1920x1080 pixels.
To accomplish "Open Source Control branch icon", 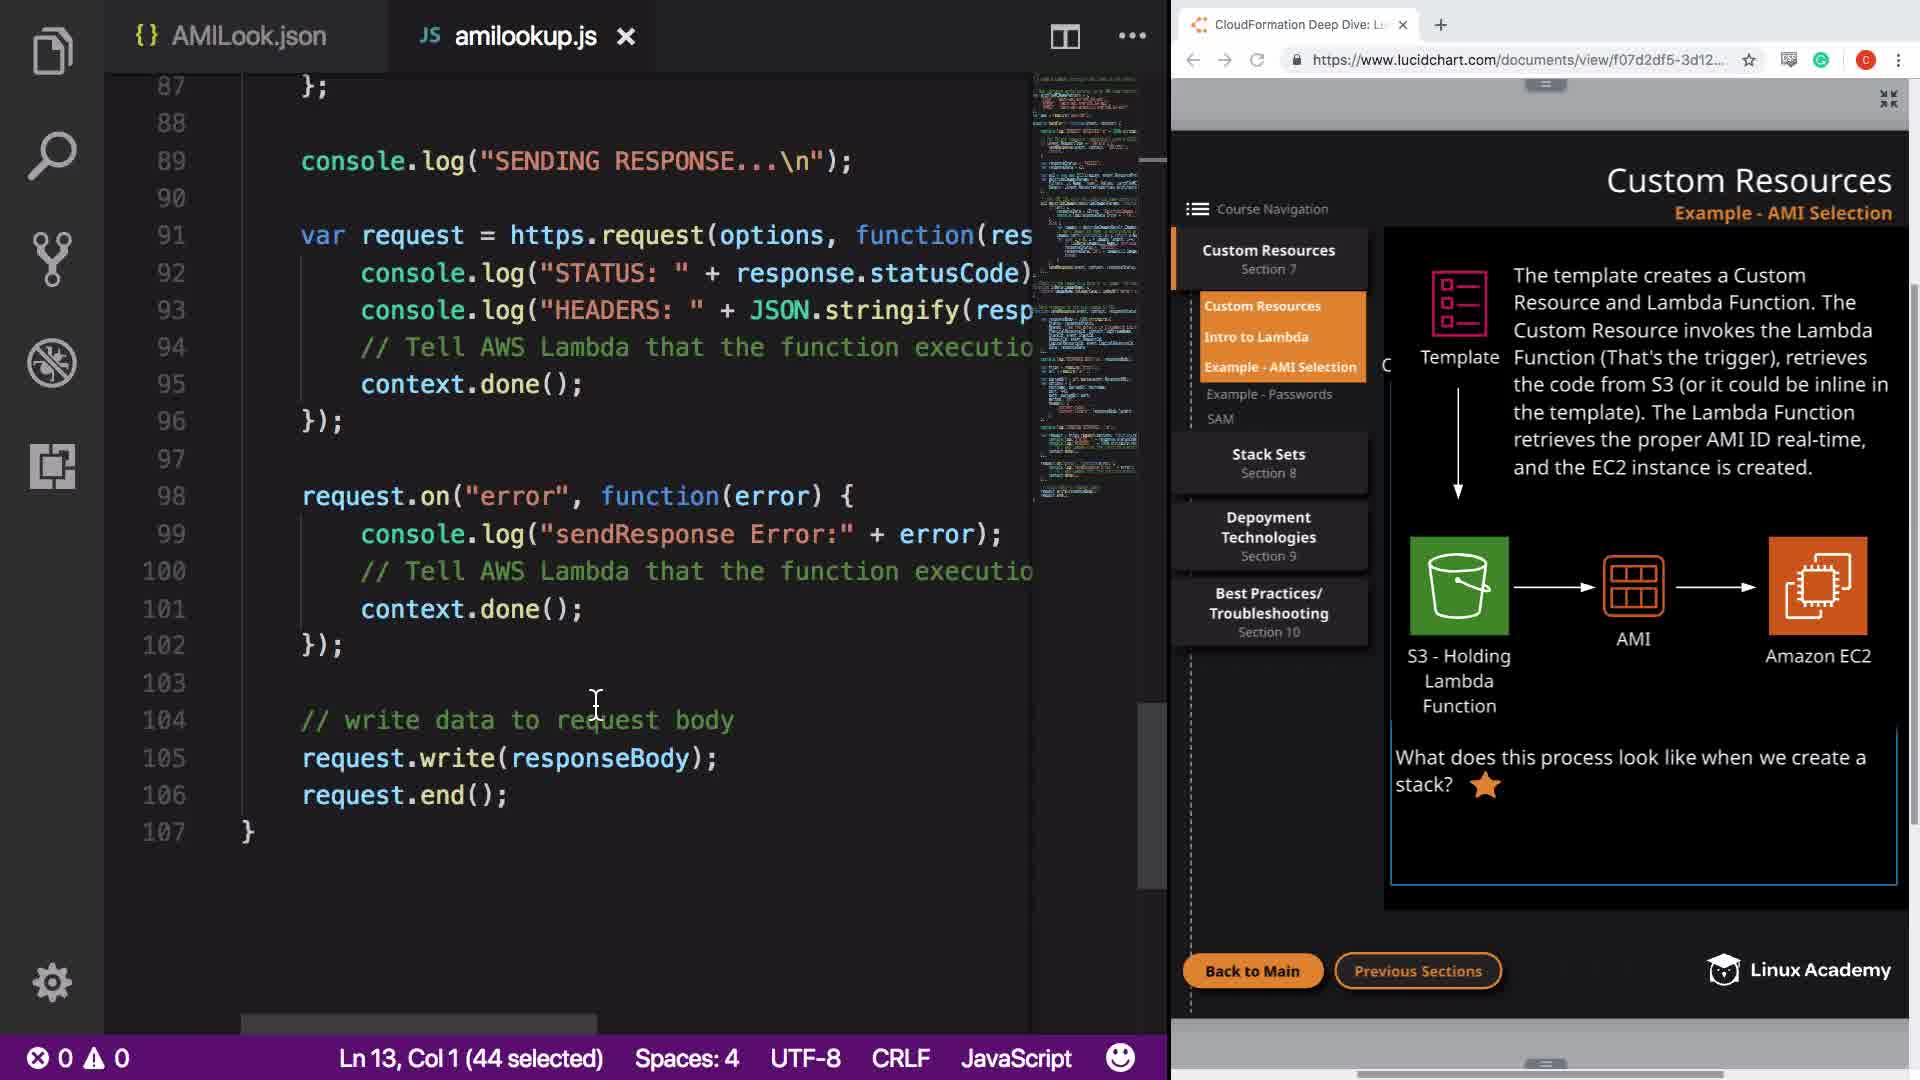I will (x=52, y=259).
